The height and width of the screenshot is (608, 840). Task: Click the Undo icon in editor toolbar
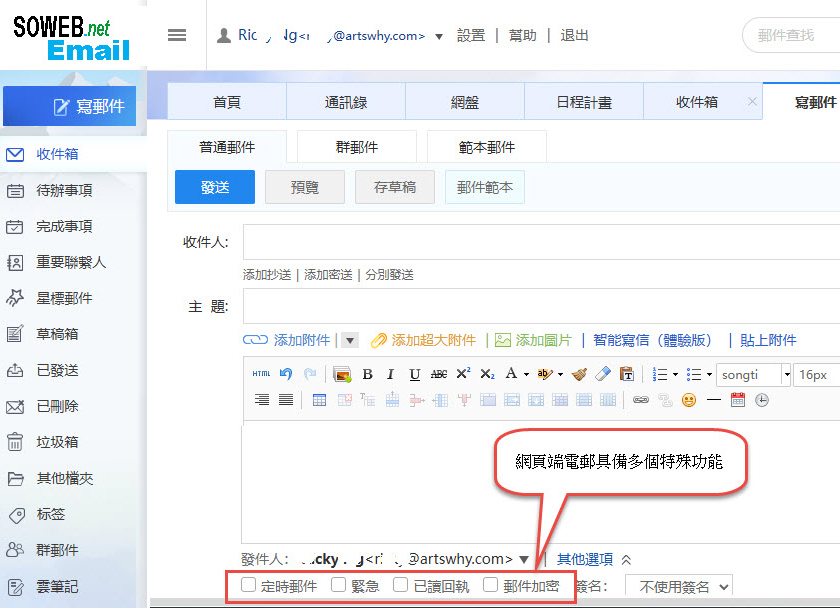point(285,373)
